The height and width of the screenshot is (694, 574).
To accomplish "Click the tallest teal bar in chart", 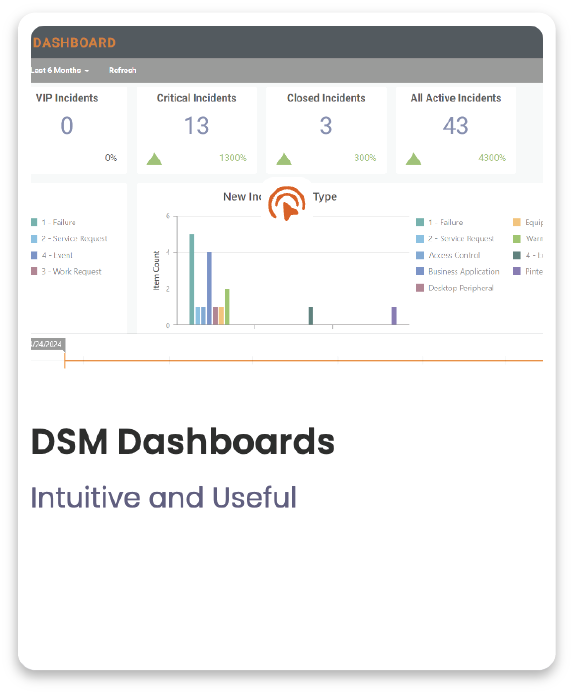I will point(192,279).
